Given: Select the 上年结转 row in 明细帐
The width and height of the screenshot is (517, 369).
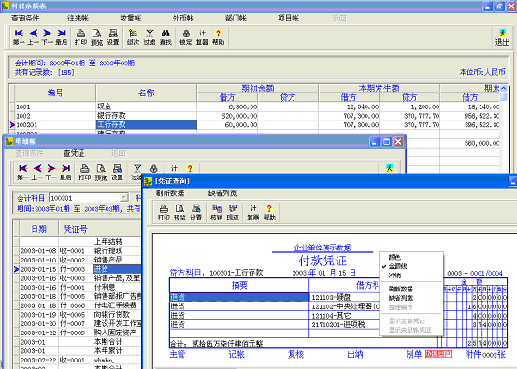Looking at the screenshot, I should (80, 242).
